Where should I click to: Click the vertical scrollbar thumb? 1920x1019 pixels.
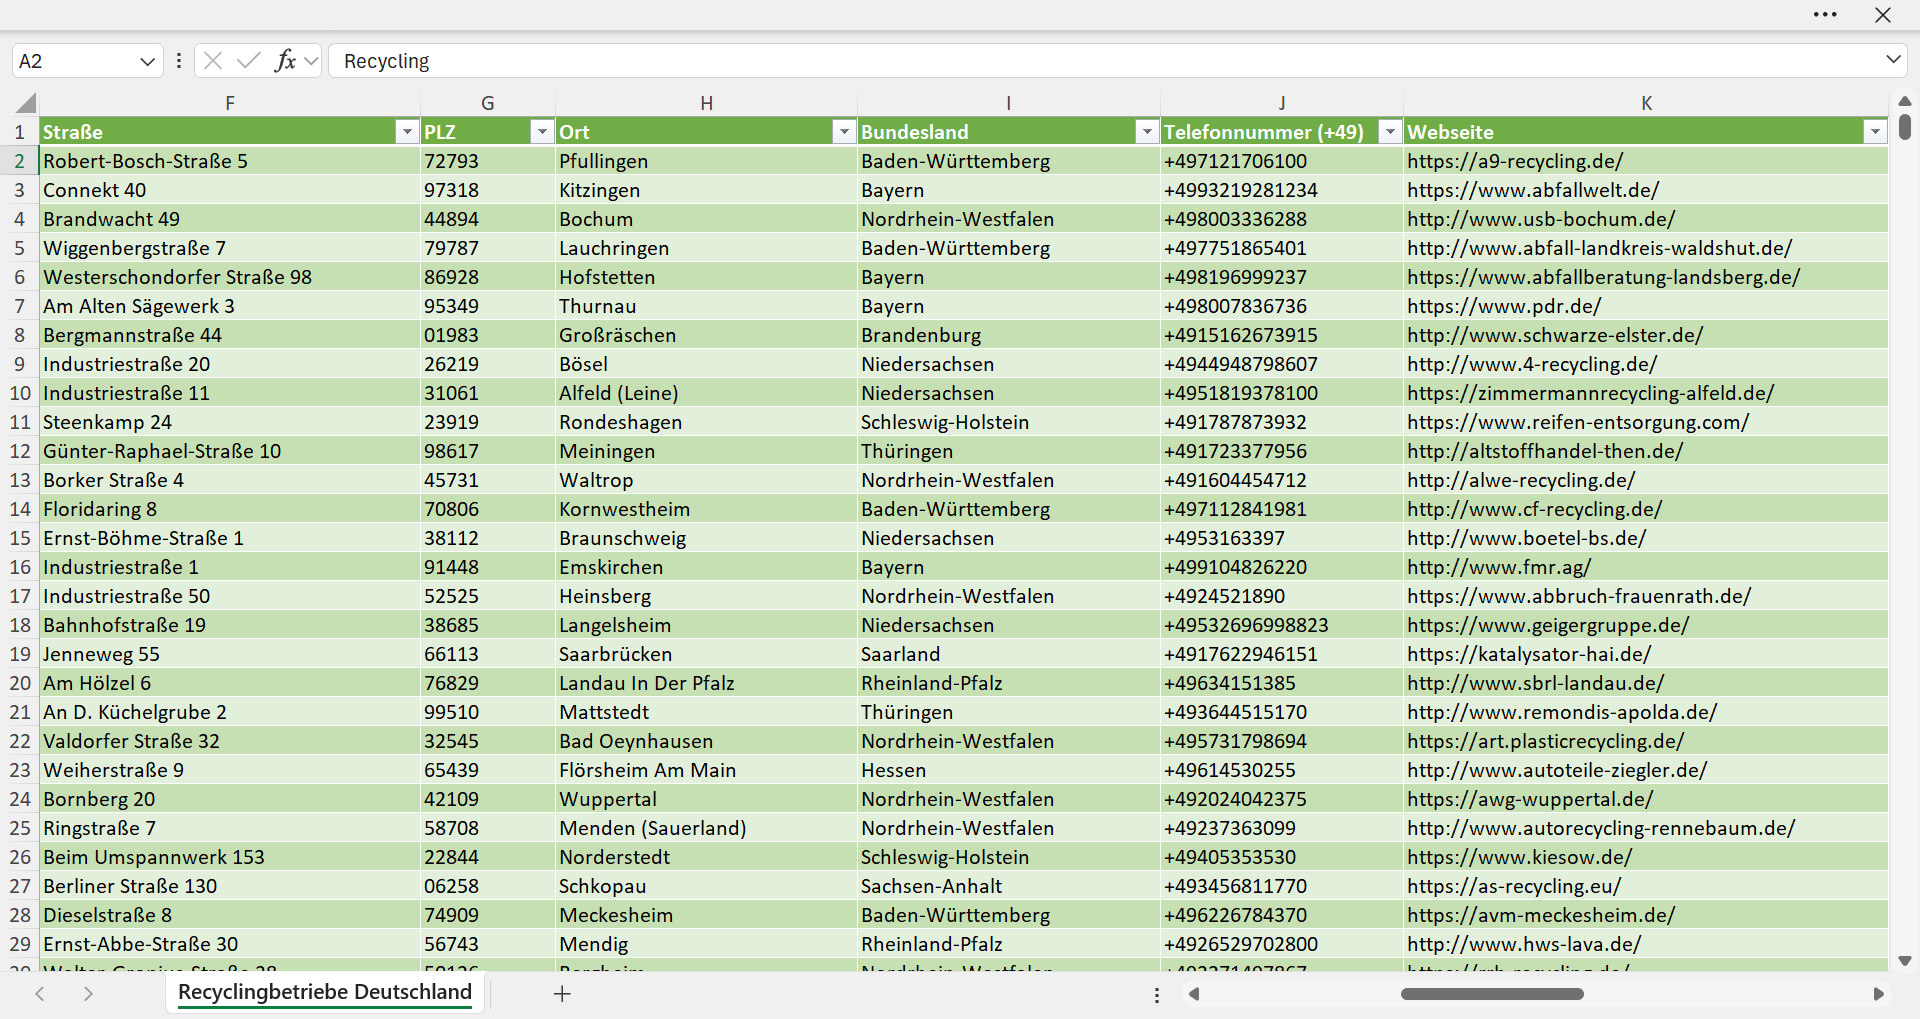[x=1904, y=127]
